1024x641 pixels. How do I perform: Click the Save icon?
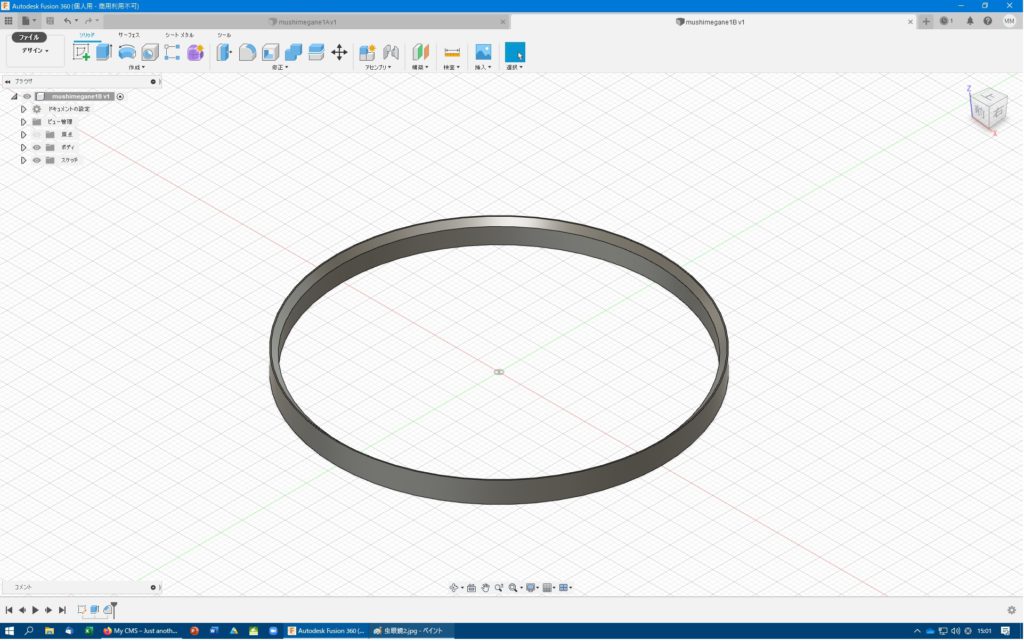click(x=50, y=21)
